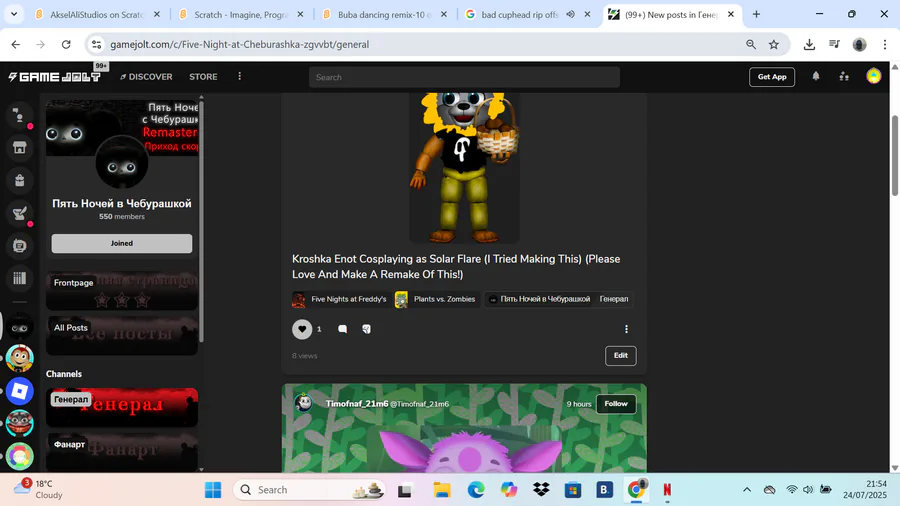
Task: Open the tab search dropdown arrow
Action: pos(14,14)
